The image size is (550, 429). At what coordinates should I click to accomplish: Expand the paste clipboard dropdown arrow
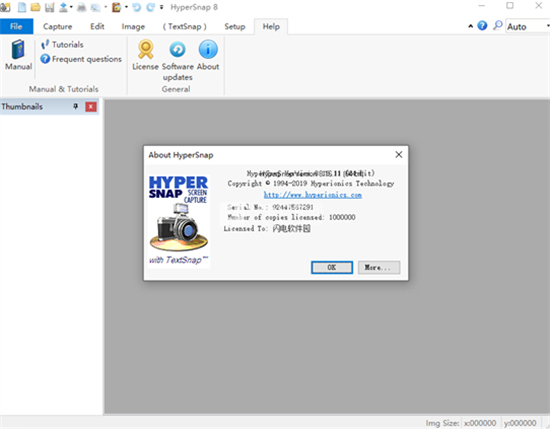(126, 7)
